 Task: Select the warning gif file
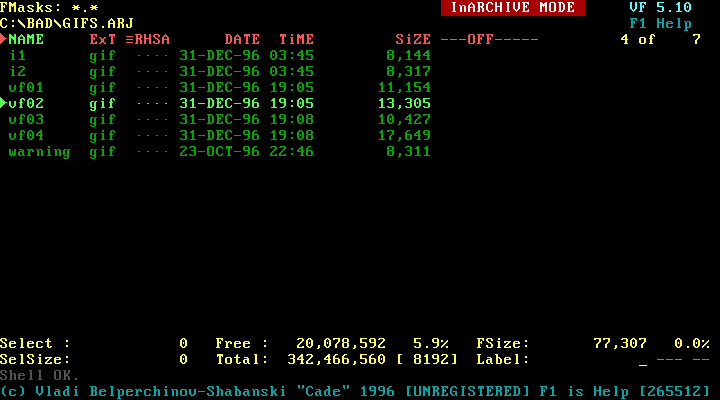click(39, 151)
